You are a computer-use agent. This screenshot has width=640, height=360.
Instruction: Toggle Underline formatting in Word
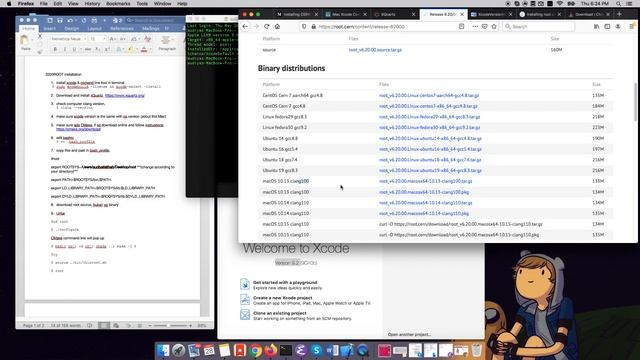pyautogui.click(x=74, y=49)
